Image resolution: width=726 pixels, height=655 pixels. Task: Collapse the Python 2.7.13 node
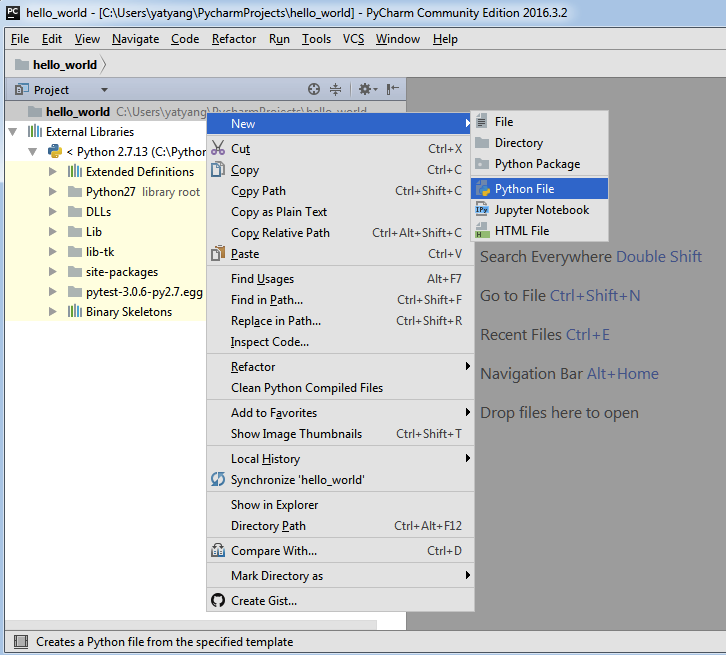tap(32, 152)
